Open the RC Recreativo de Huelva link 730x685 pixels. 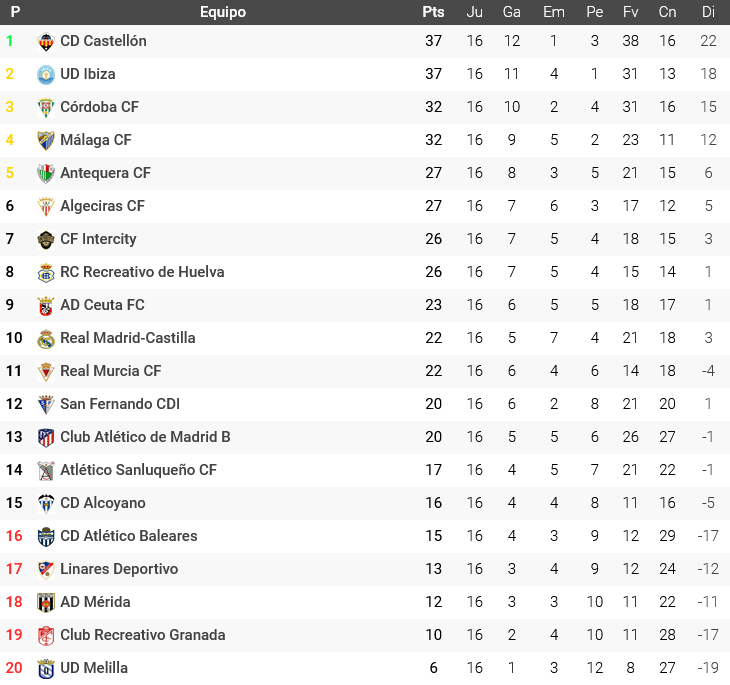(x=142, y=272)
